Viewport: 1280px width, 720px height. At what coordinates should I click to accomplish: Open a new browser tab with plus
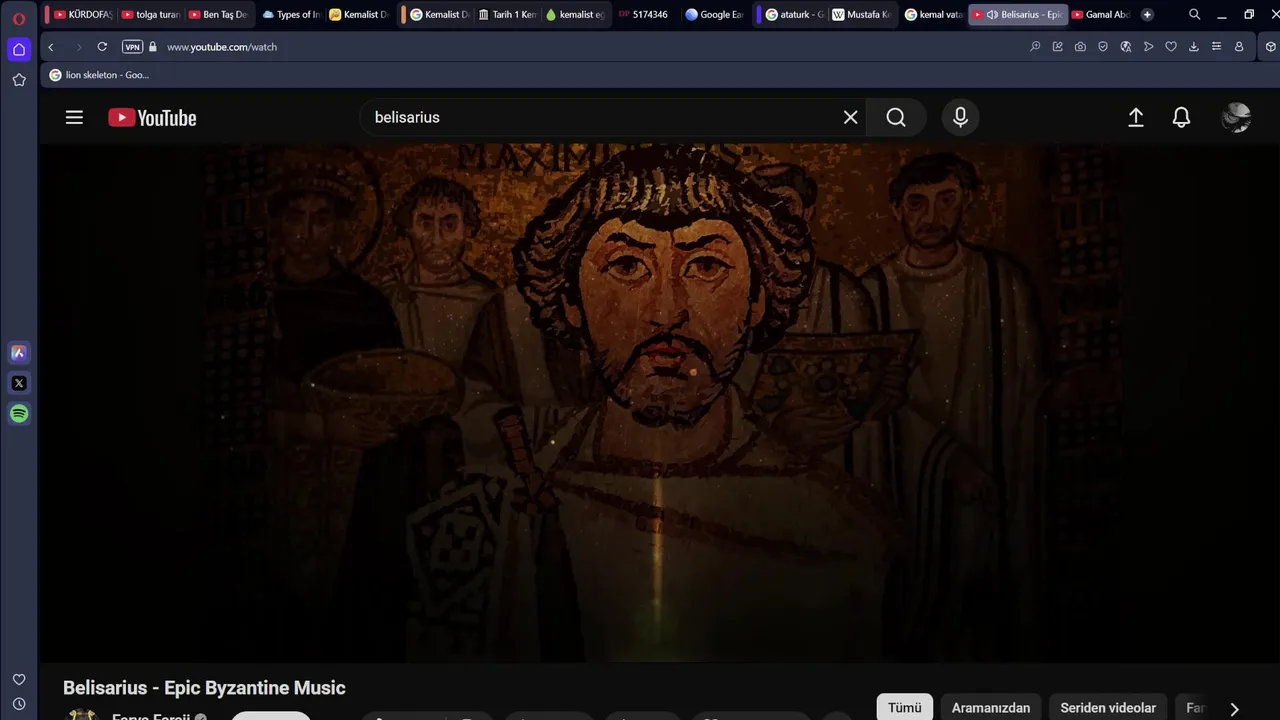(x=1147, y=15)
